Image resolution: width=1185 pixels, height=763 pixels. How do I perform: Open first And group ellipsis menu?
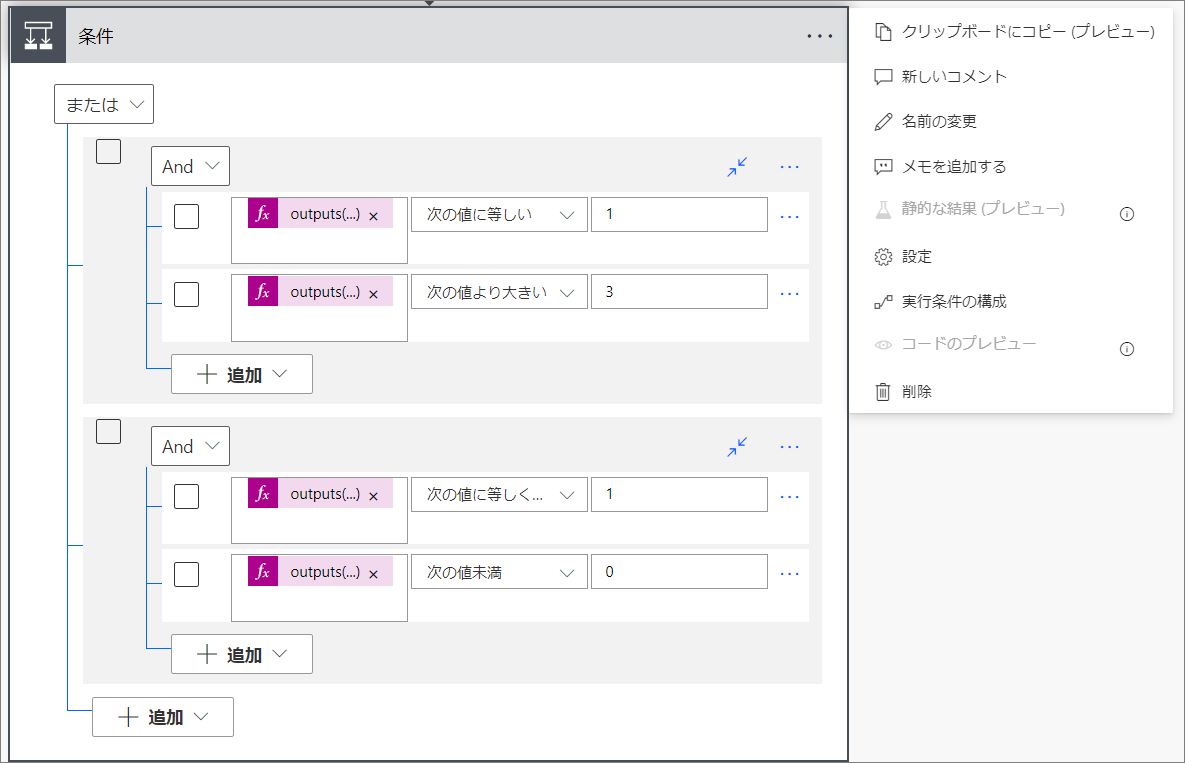tap(790, 166)
